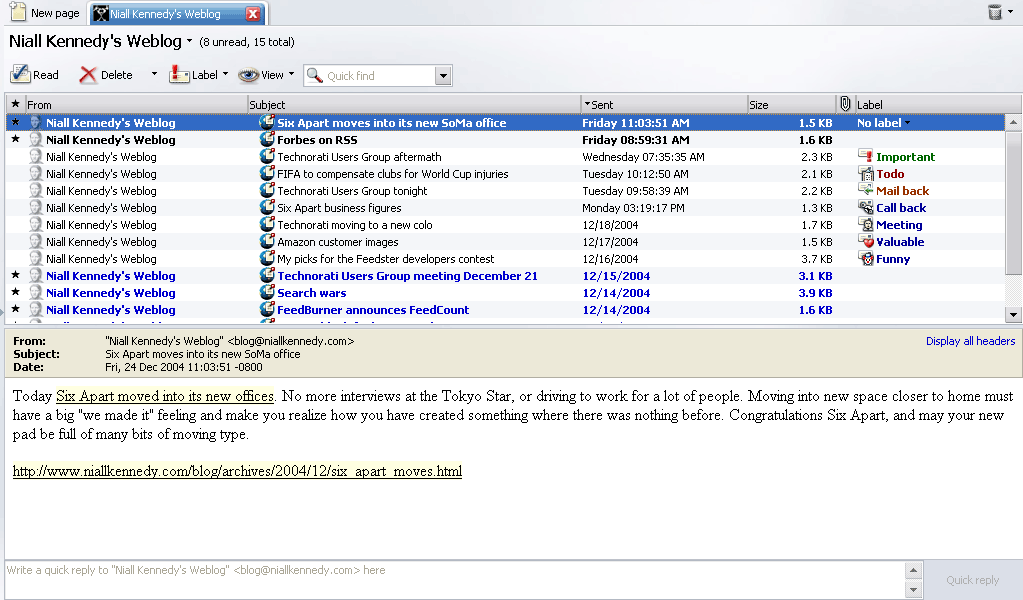1023x600 pixels.
Task: Select the Technorati Users Group tonight message
Action: (x=505, y=190)
